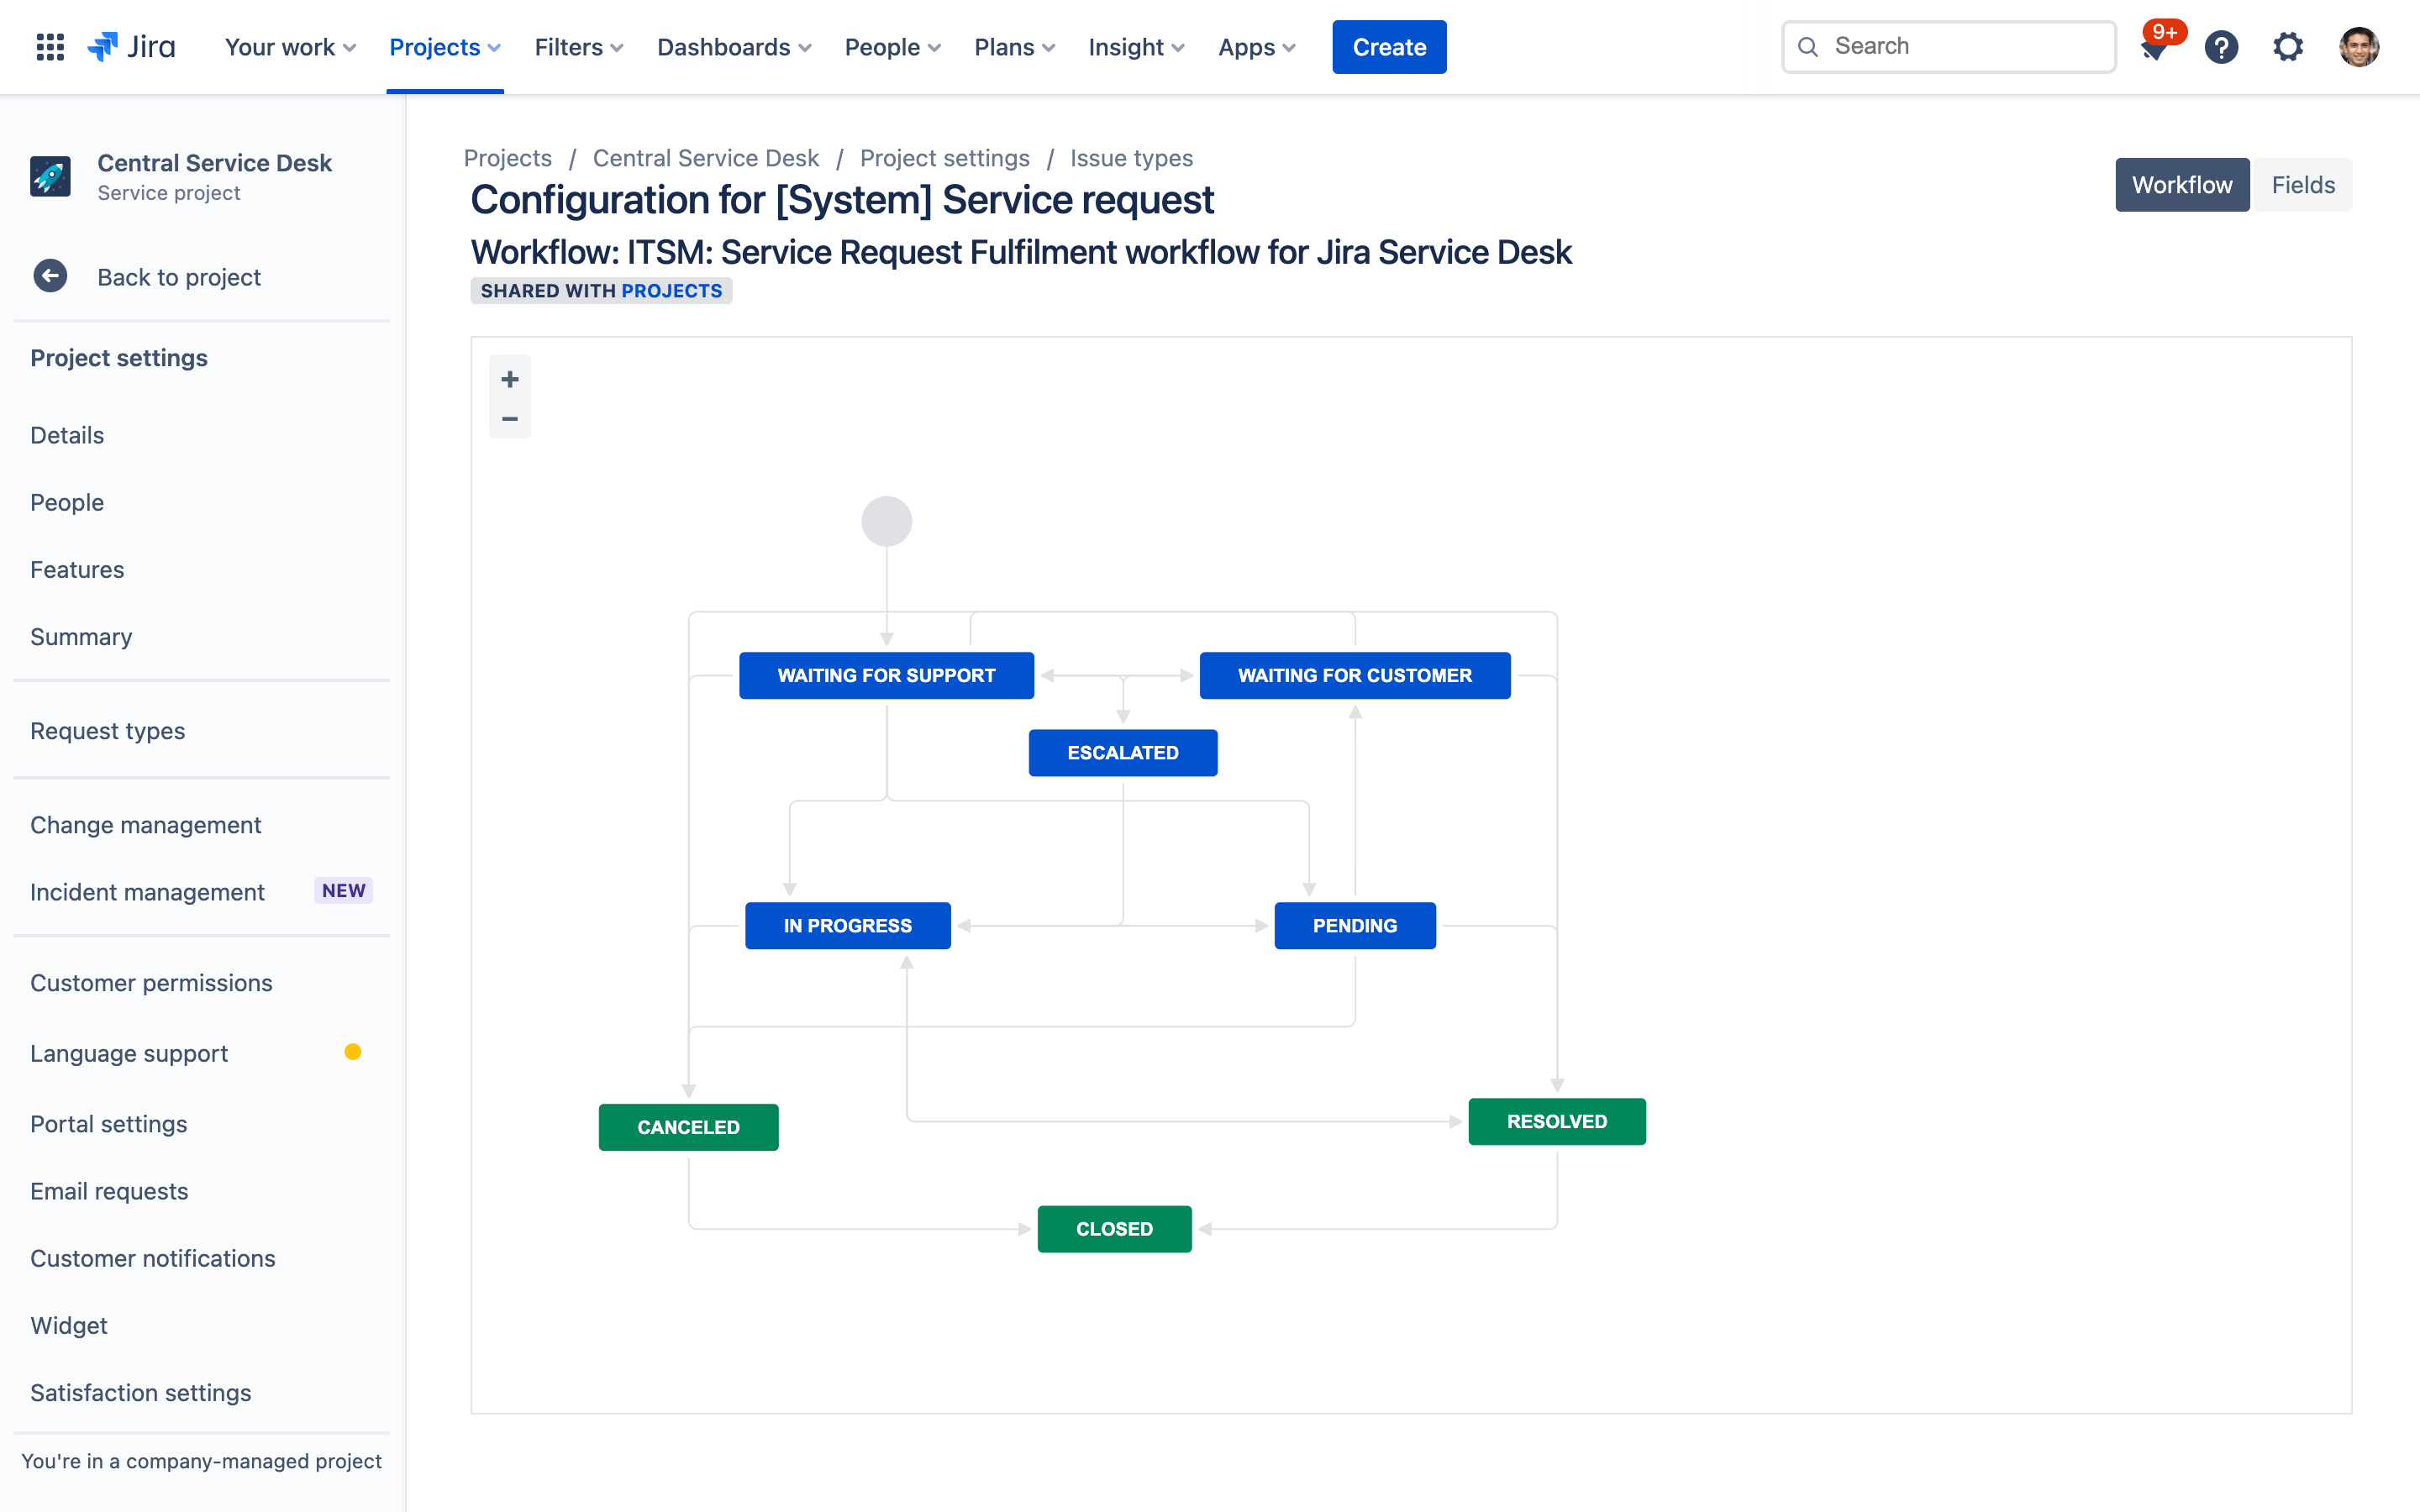Screen dimensions: 2420x1512
Task: Open the settings gear icon
Action: tap(2287, 47)
